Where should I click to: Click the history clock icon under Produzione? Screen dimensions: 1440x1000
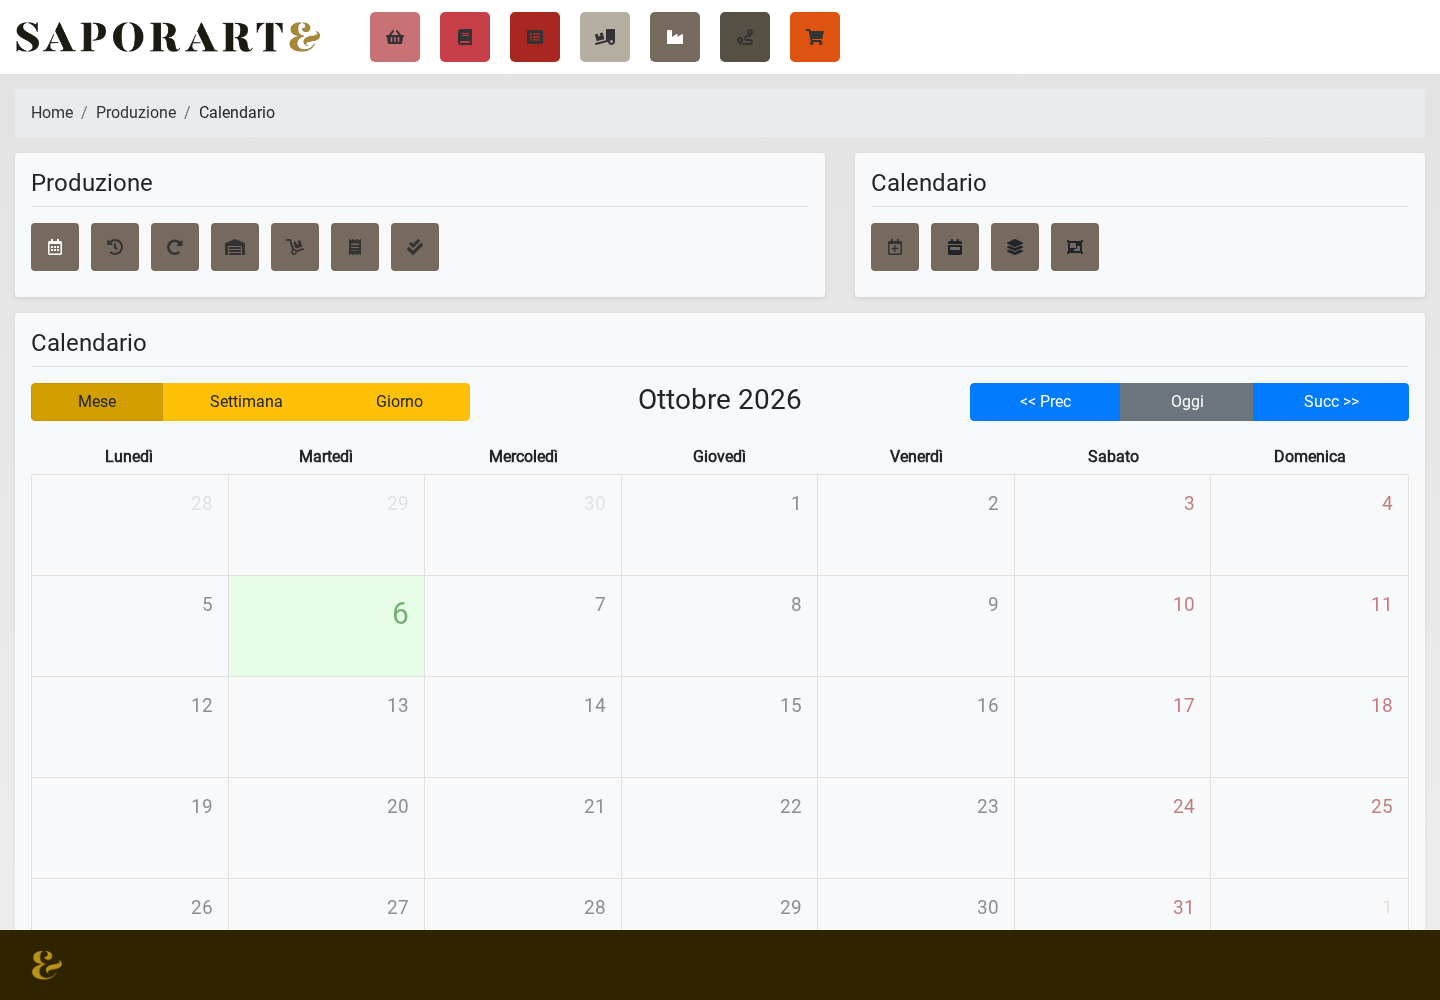[x=115, y=247]
